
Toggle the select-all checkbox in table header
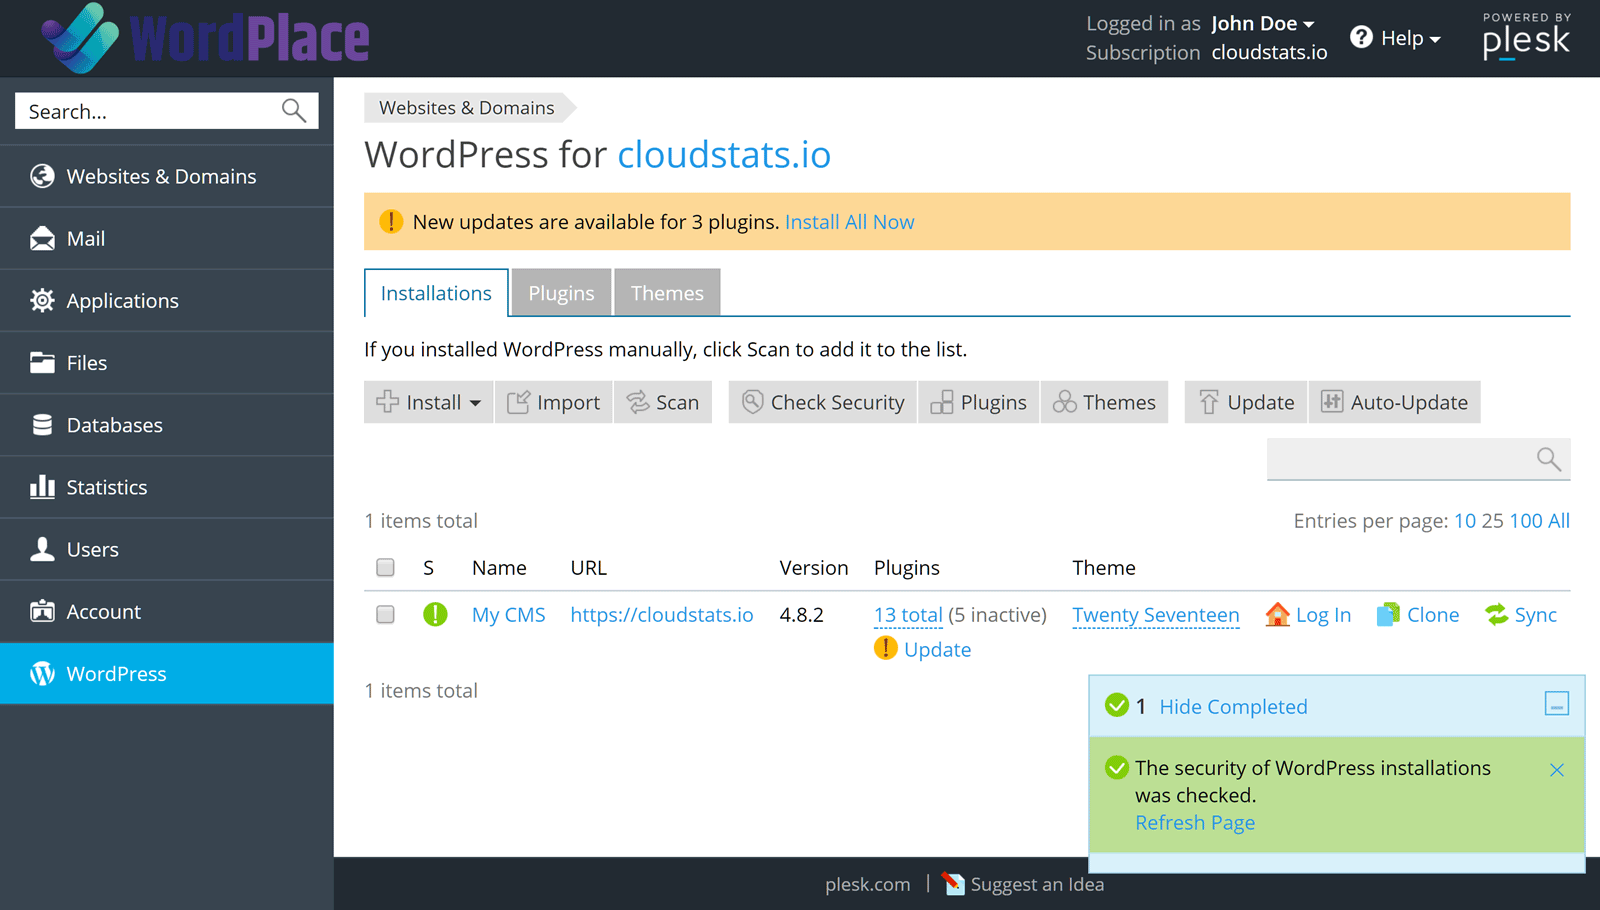[385, 568]
